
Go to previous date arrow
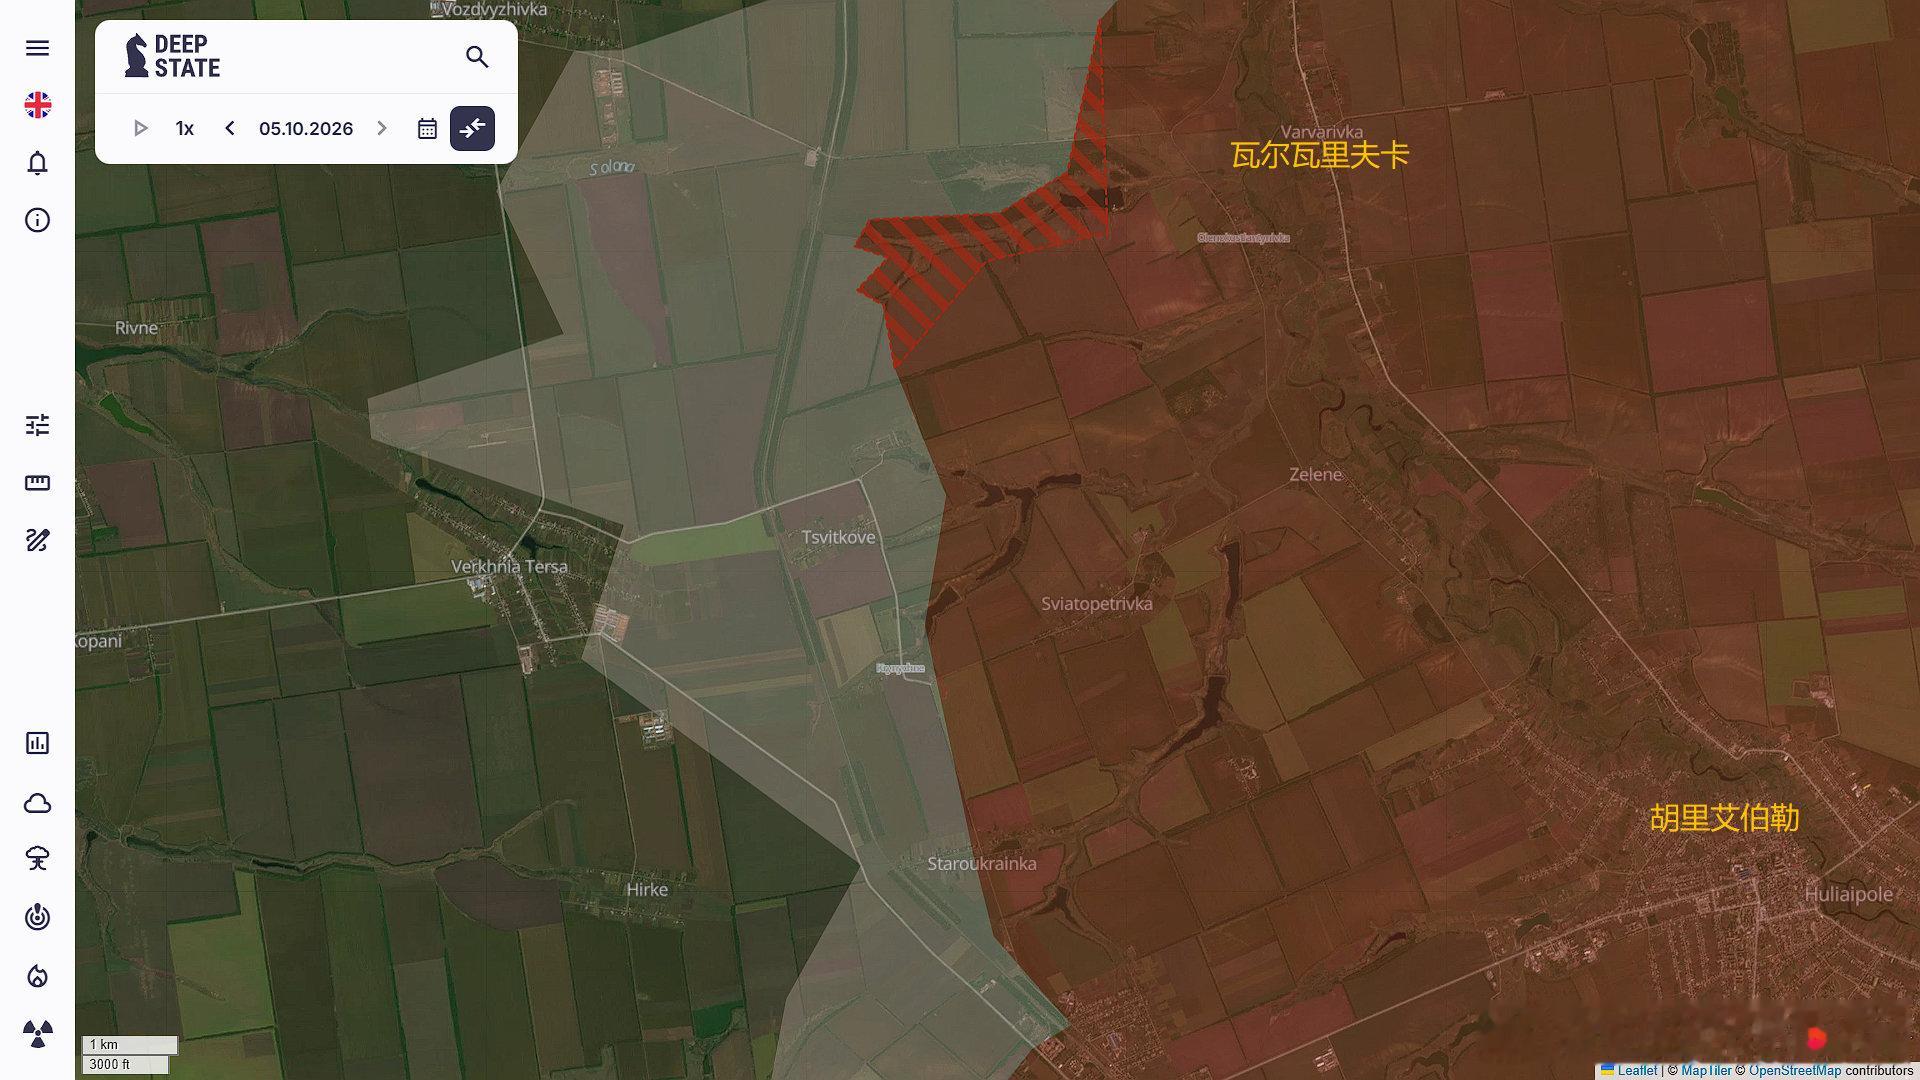[230, 128]
